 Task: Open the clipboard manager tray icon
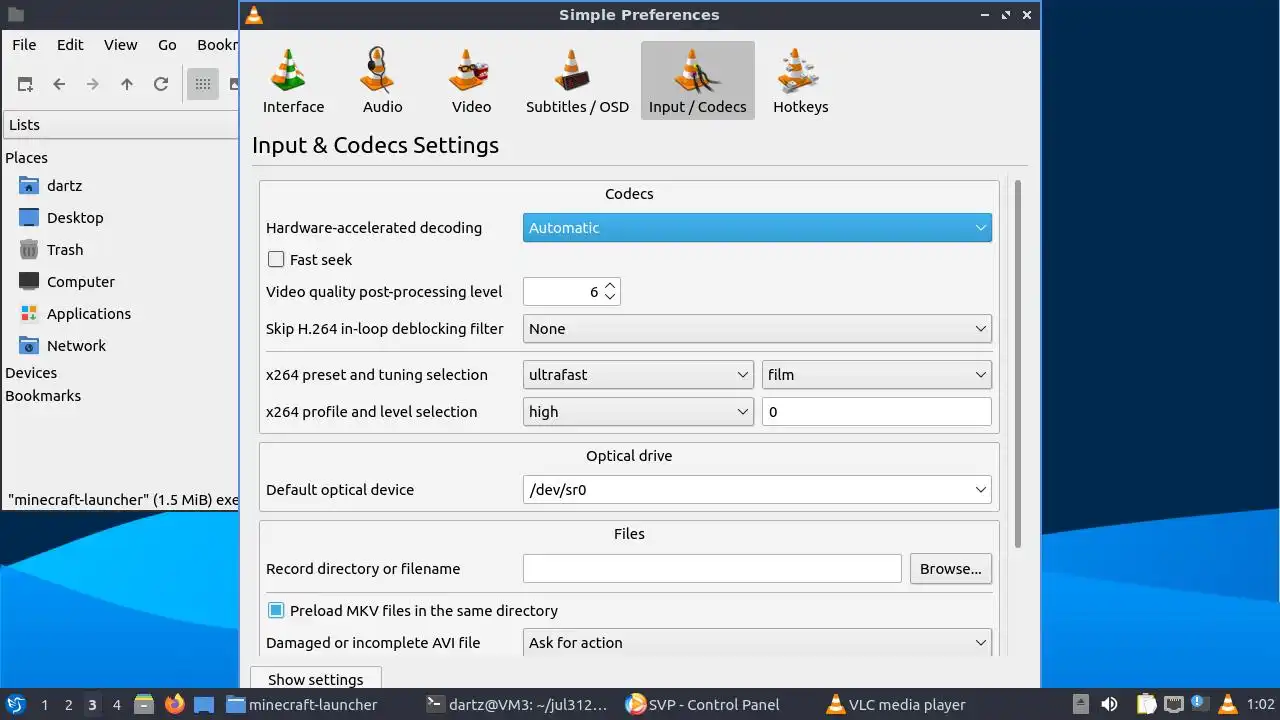[x=1147, y=704]
